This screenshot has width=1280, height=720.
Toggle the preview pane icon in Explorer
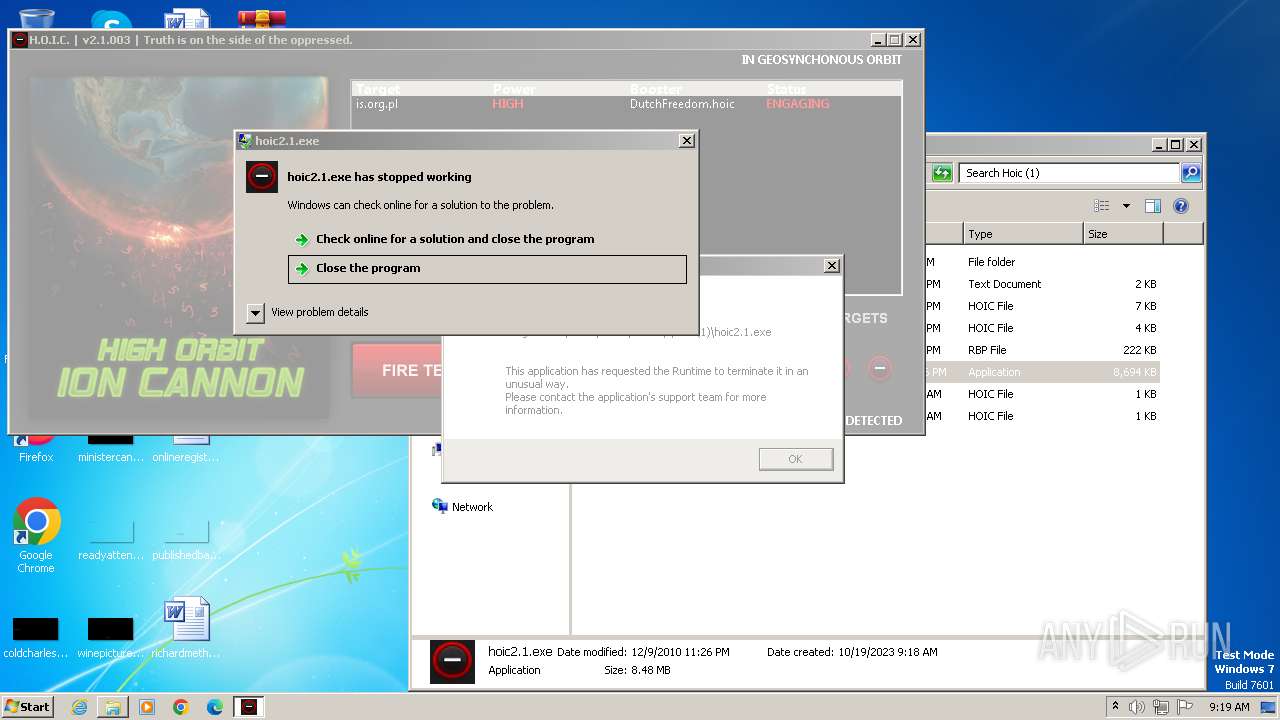point(1152,206)
